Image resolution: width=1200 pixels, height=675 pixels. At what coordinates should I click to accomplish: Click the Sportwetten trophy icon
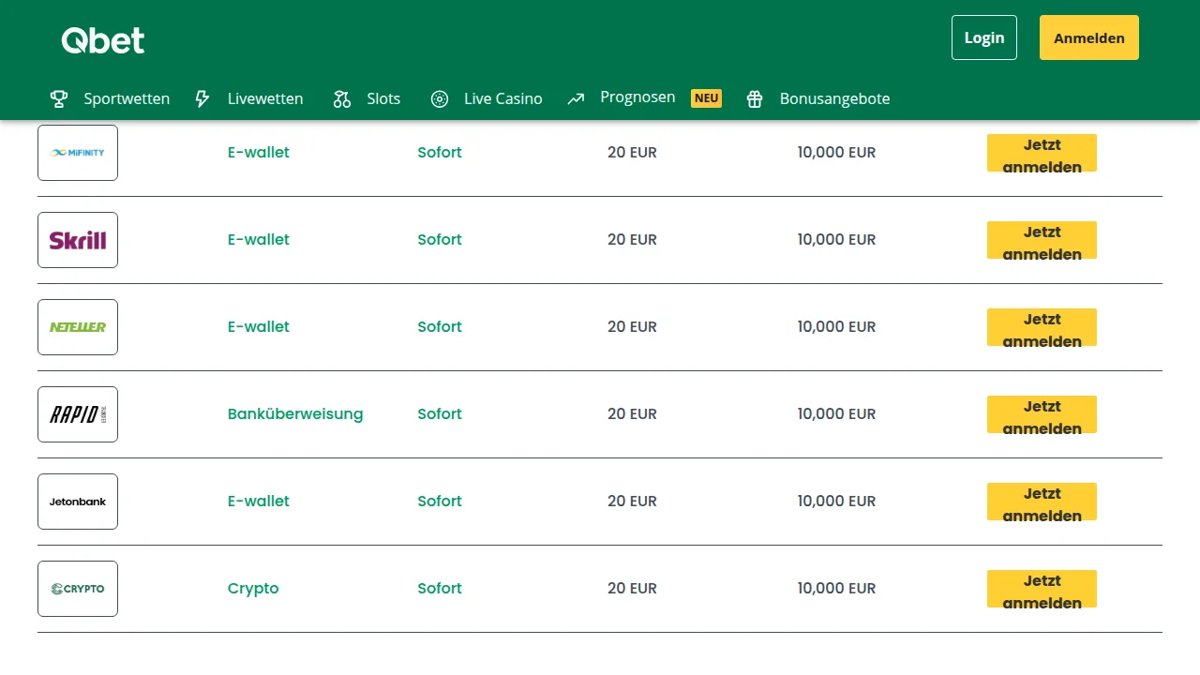[x=59, y=98]
